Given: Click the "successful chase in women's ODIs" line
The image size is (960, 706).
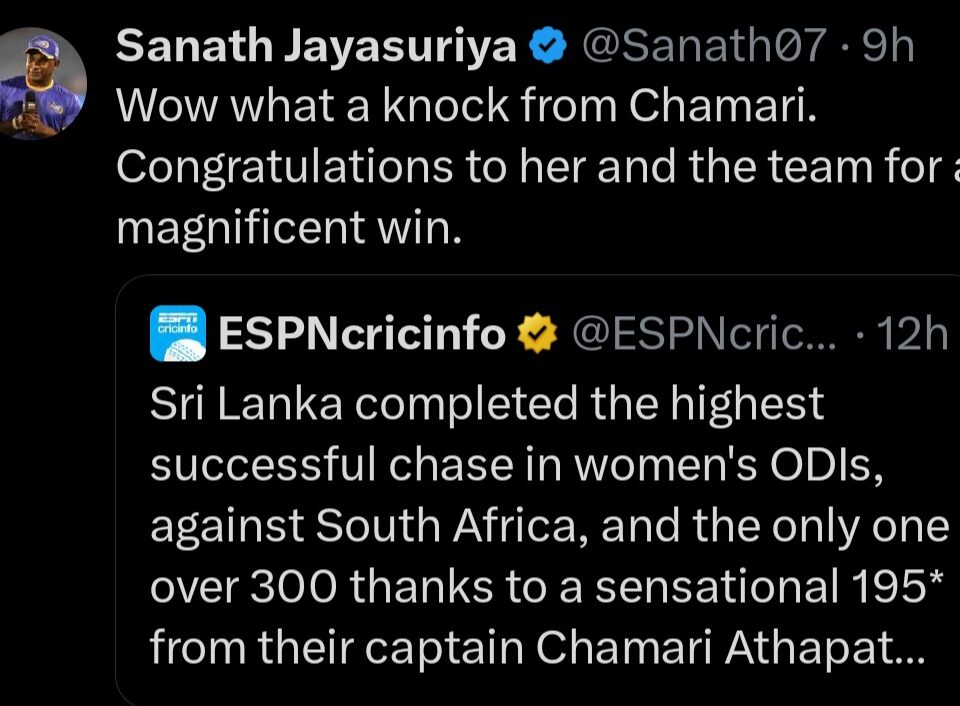Looking at the screenshot, I should (x=516, y=465).
